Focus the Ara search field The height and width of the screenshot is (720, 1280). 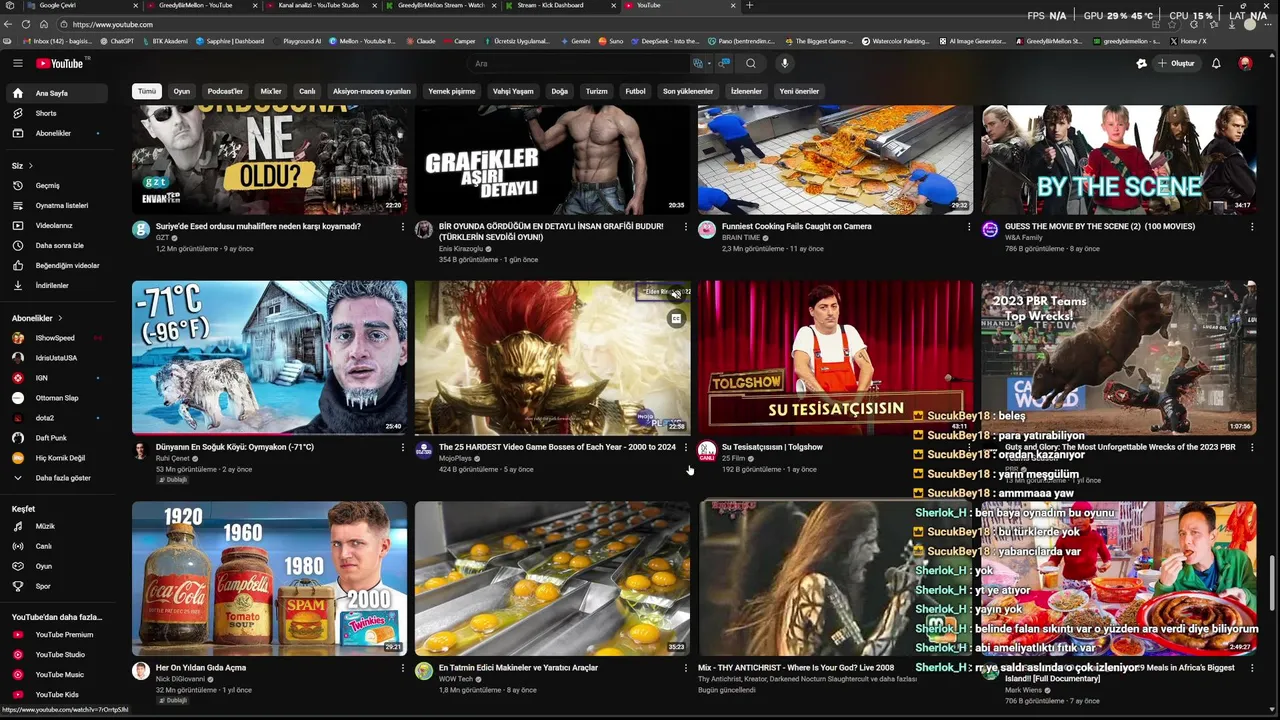tap(578, 63)
